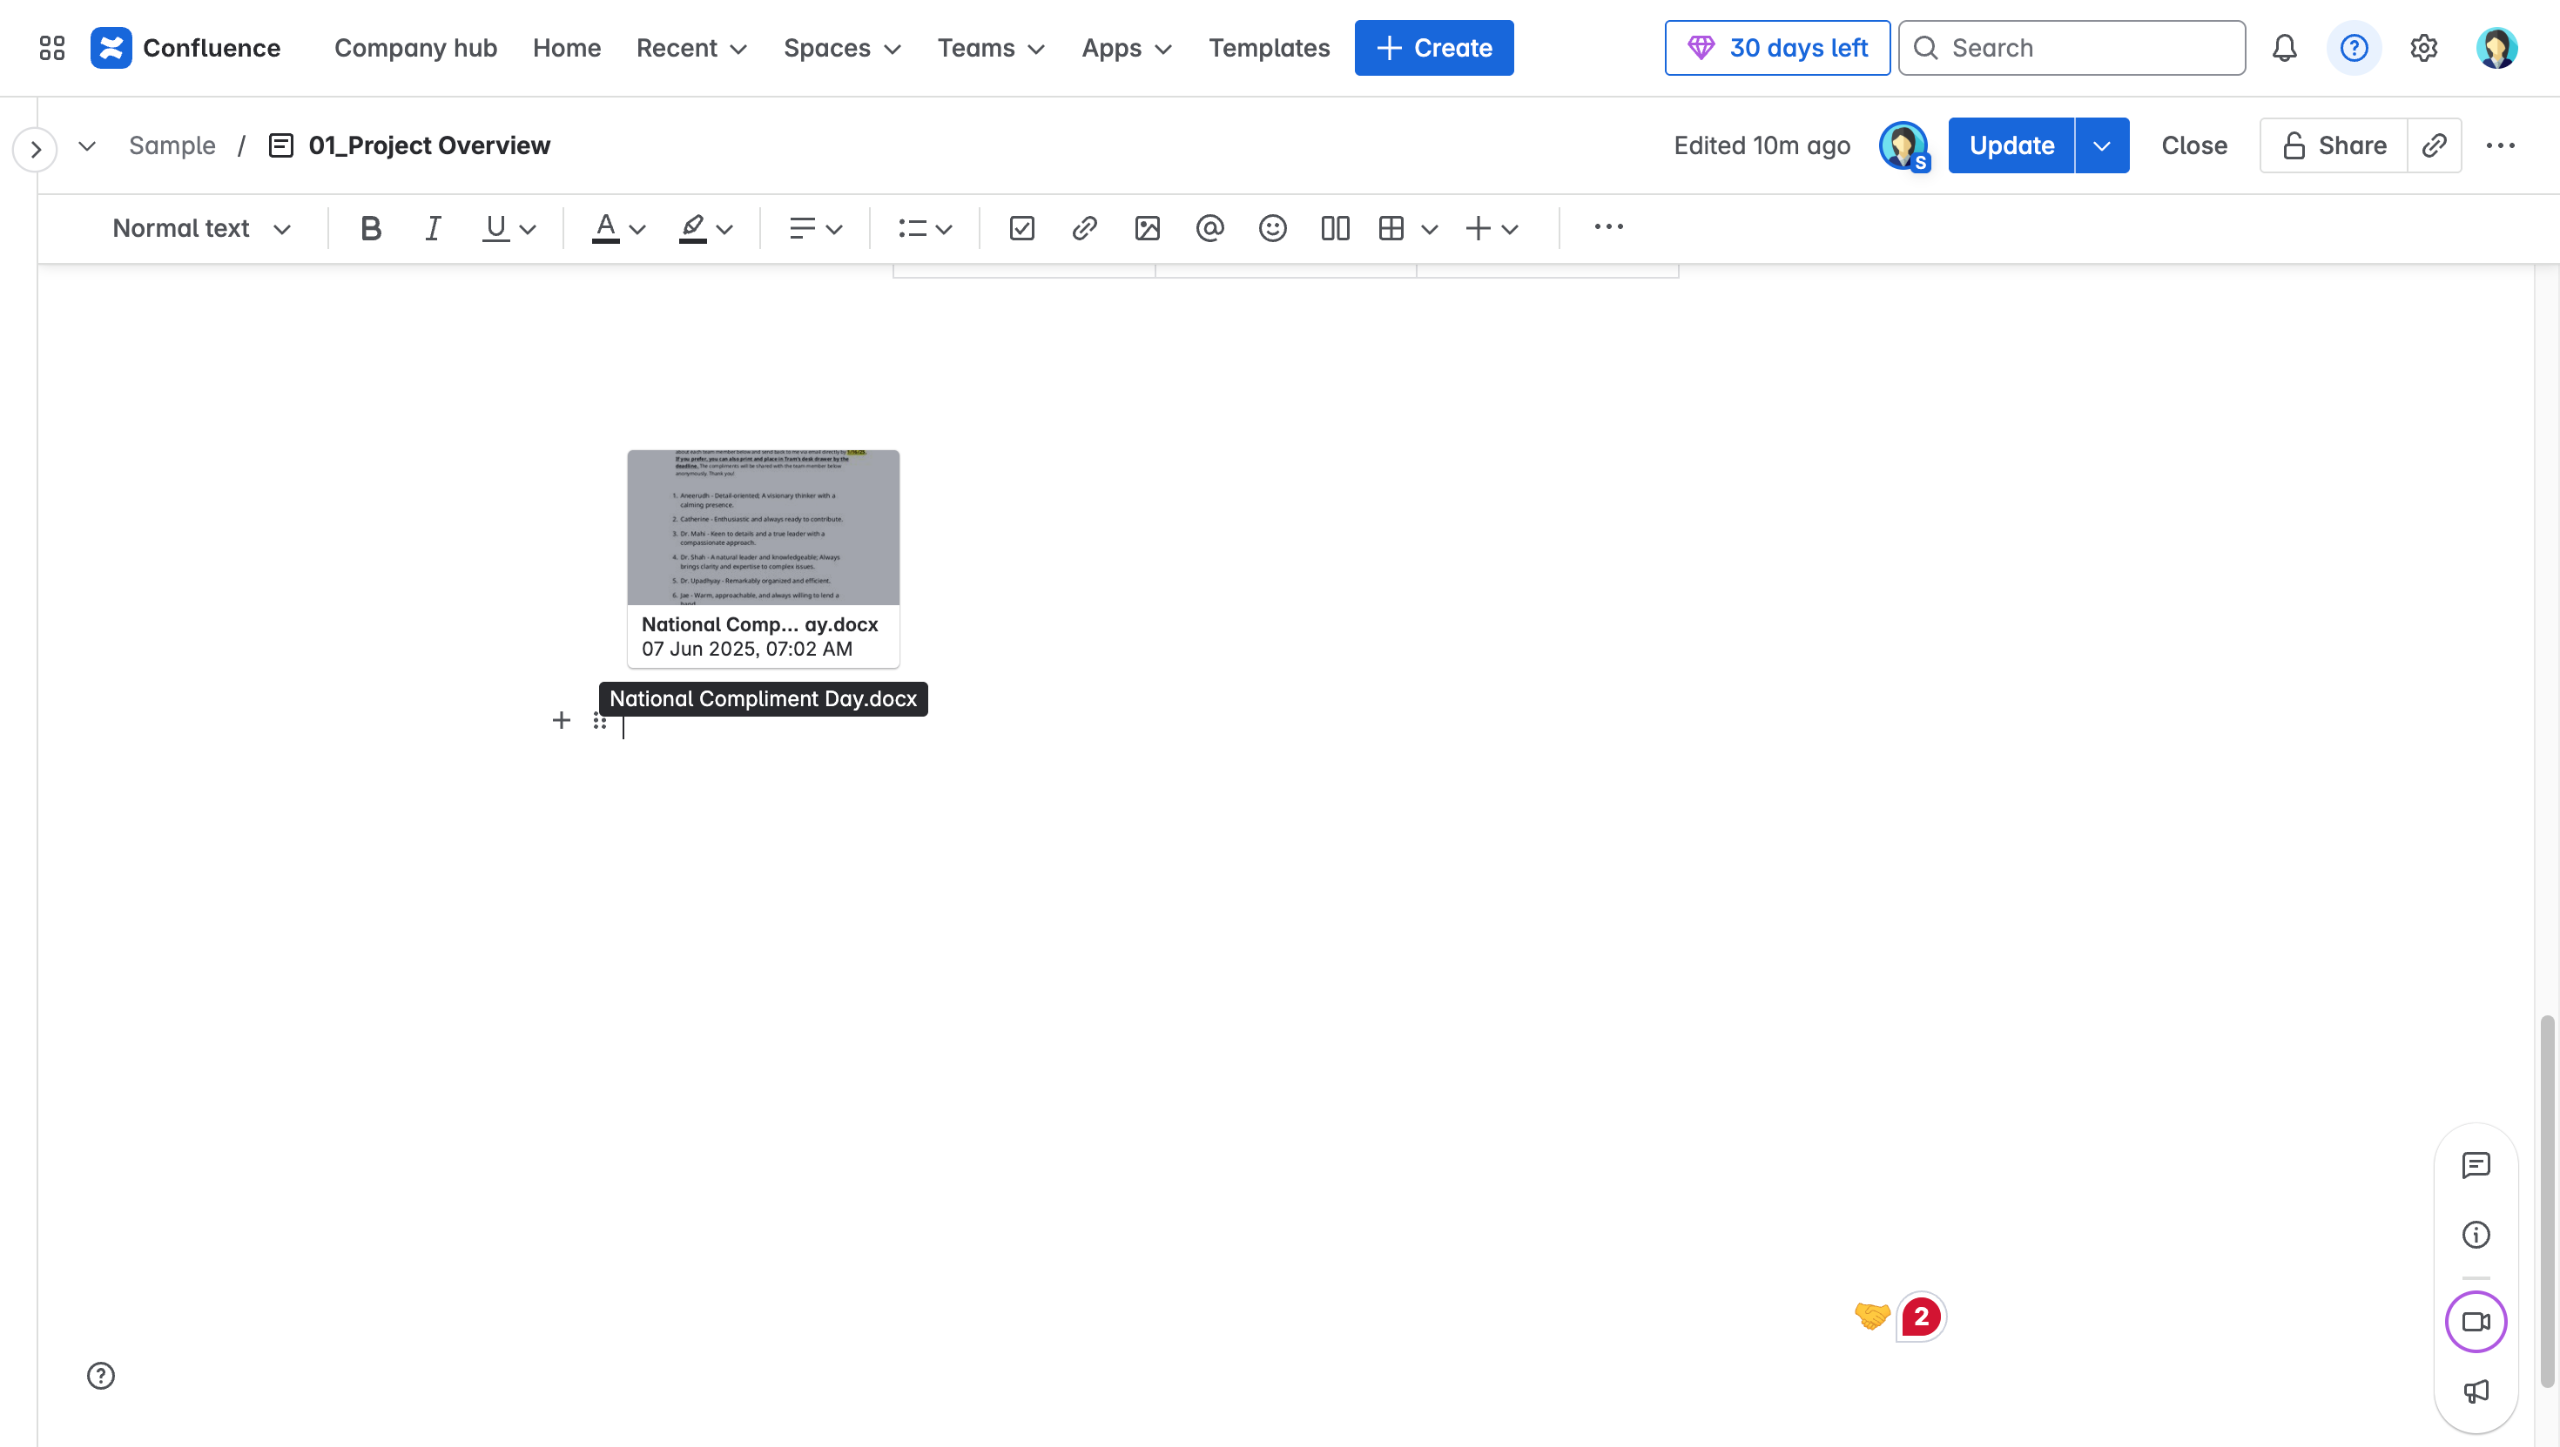Insert a two-column layout
Viewport: 2560px width, 1447px height.
tap(1335, 228)
